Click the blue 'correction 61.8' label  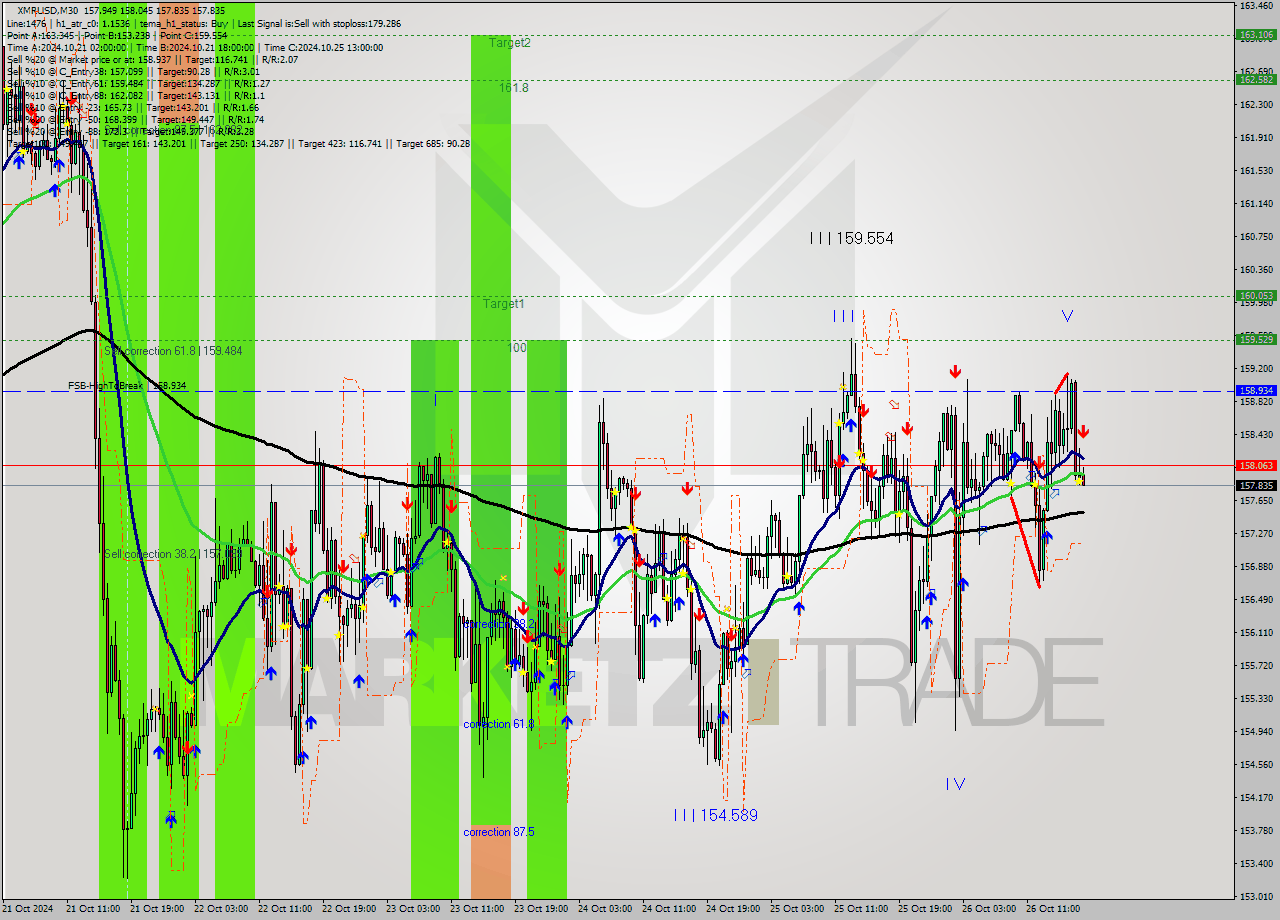[x=498, y=724]
